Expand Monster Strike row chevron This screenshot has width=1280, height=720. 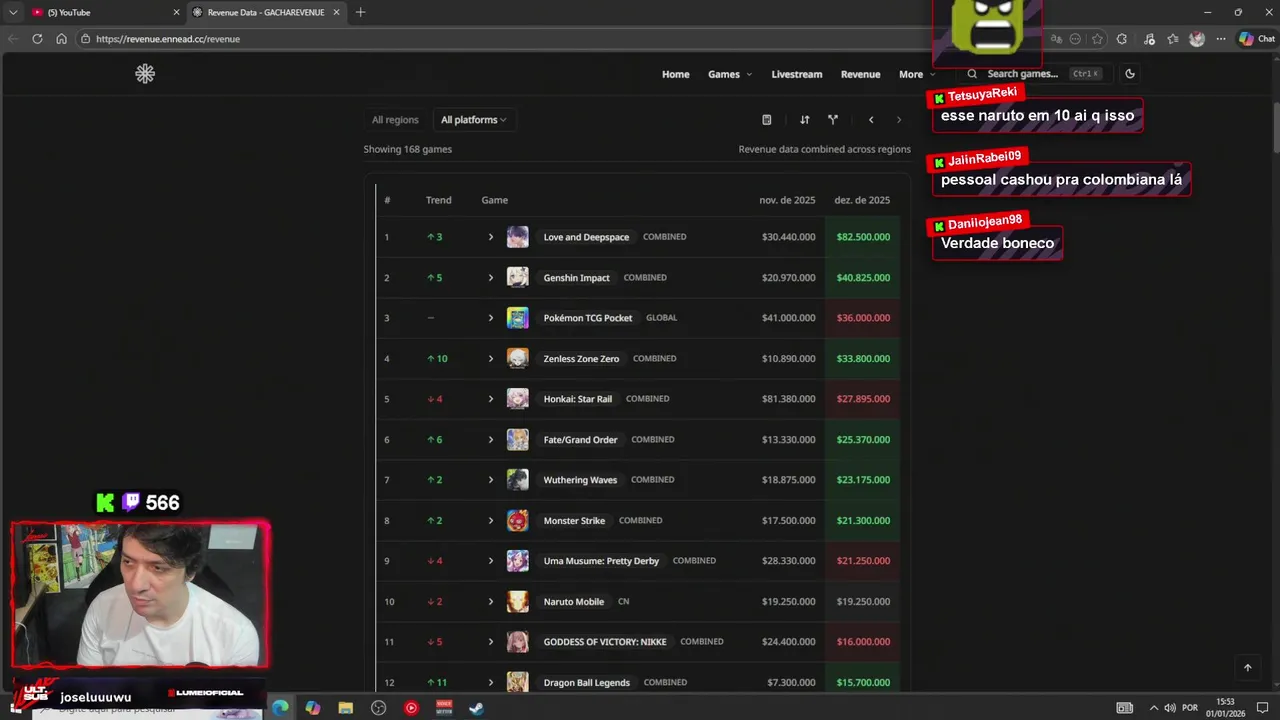point(491,520)
